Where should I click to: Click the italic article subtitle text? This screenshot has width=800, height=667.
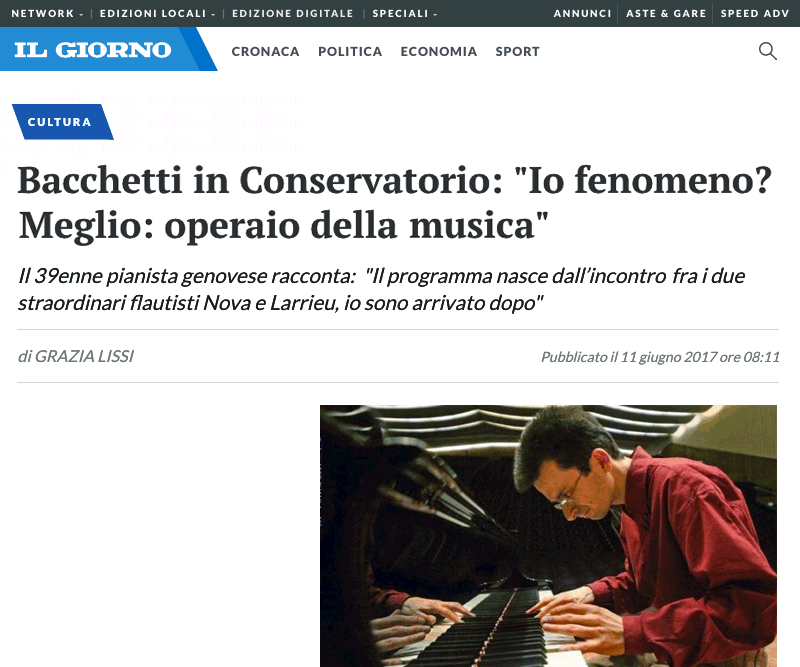382,289
